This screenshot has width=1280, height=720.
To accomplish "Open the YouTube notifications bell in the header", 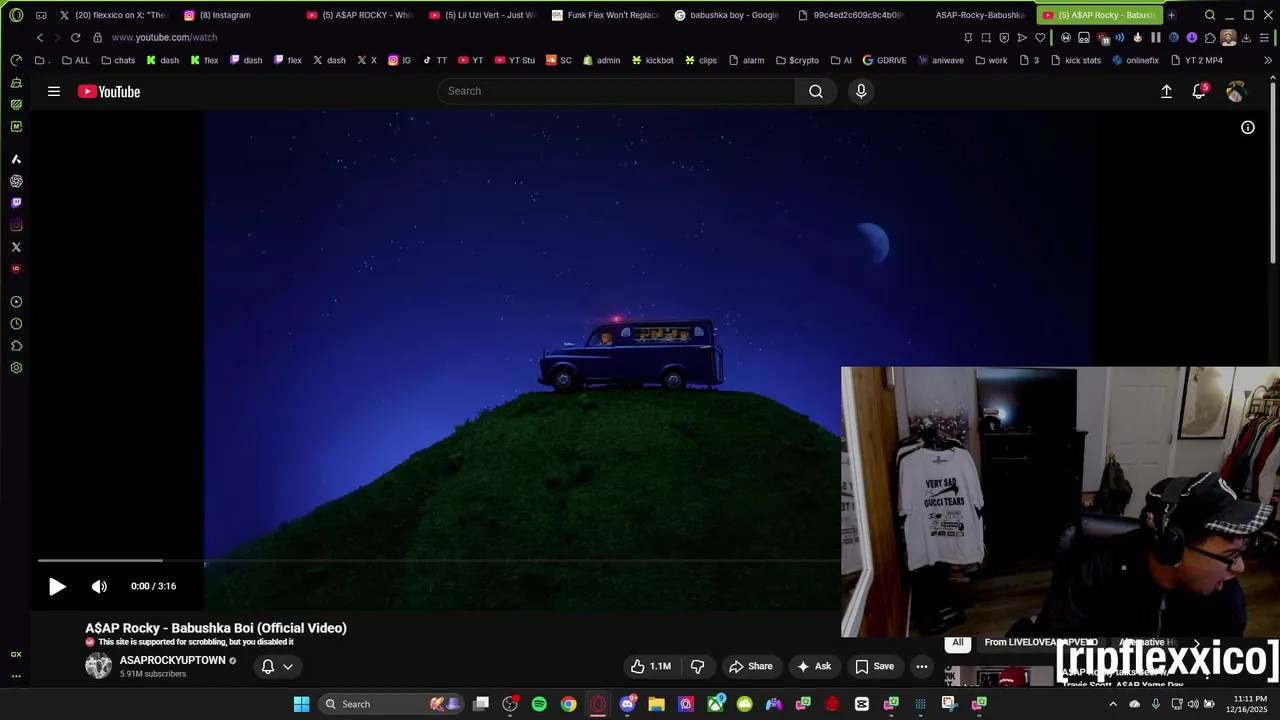I will [x=1199, y=91].
